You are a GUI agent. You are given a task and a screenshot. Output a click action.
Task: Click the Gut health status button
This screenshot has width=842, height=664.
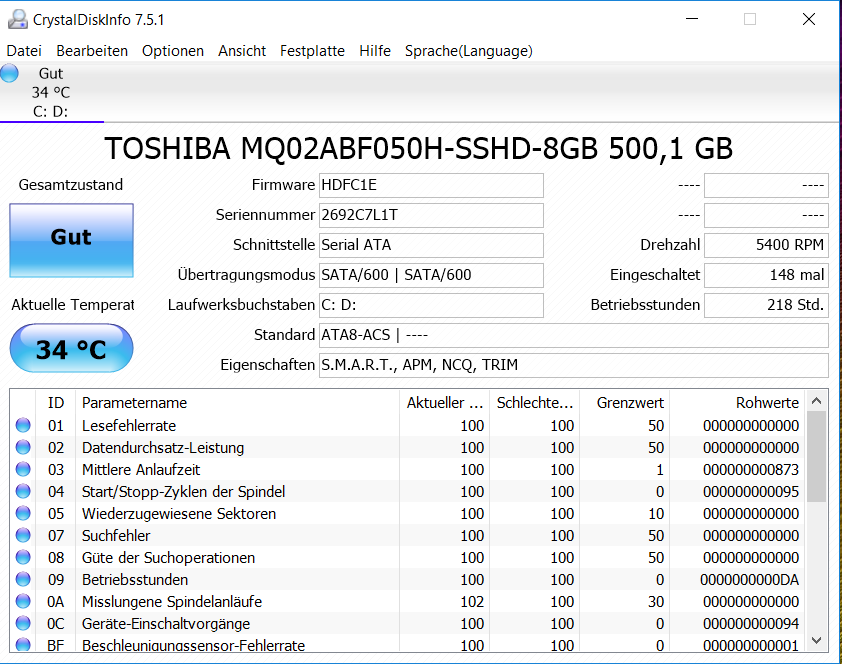tap(71, 240)
